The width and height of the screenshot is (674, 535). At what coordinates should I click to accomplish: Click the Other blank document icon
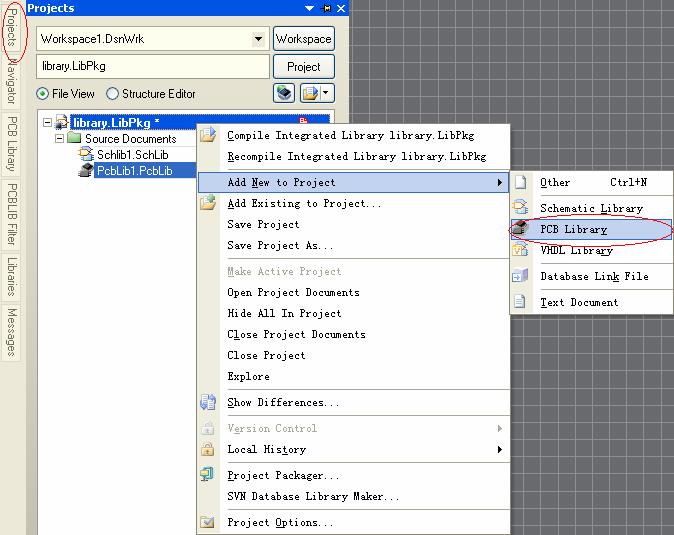(521, 182)
